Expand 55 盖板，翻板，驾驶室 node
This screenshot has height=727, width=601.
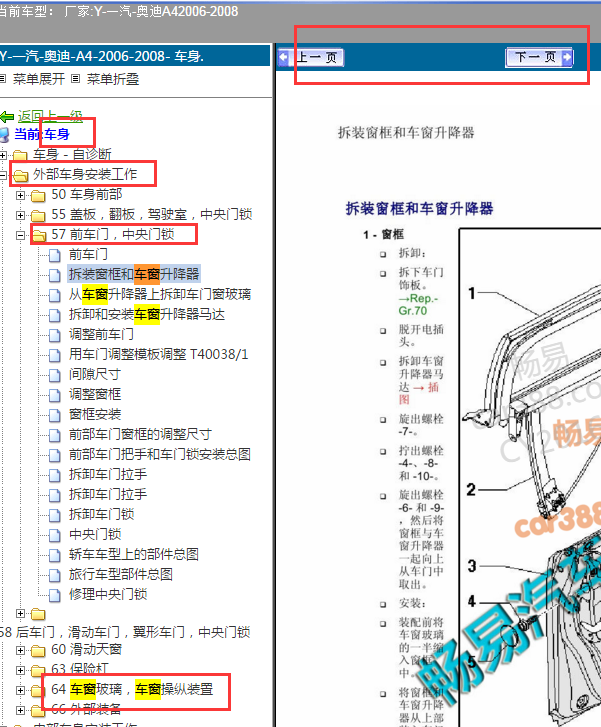[20, 215]
